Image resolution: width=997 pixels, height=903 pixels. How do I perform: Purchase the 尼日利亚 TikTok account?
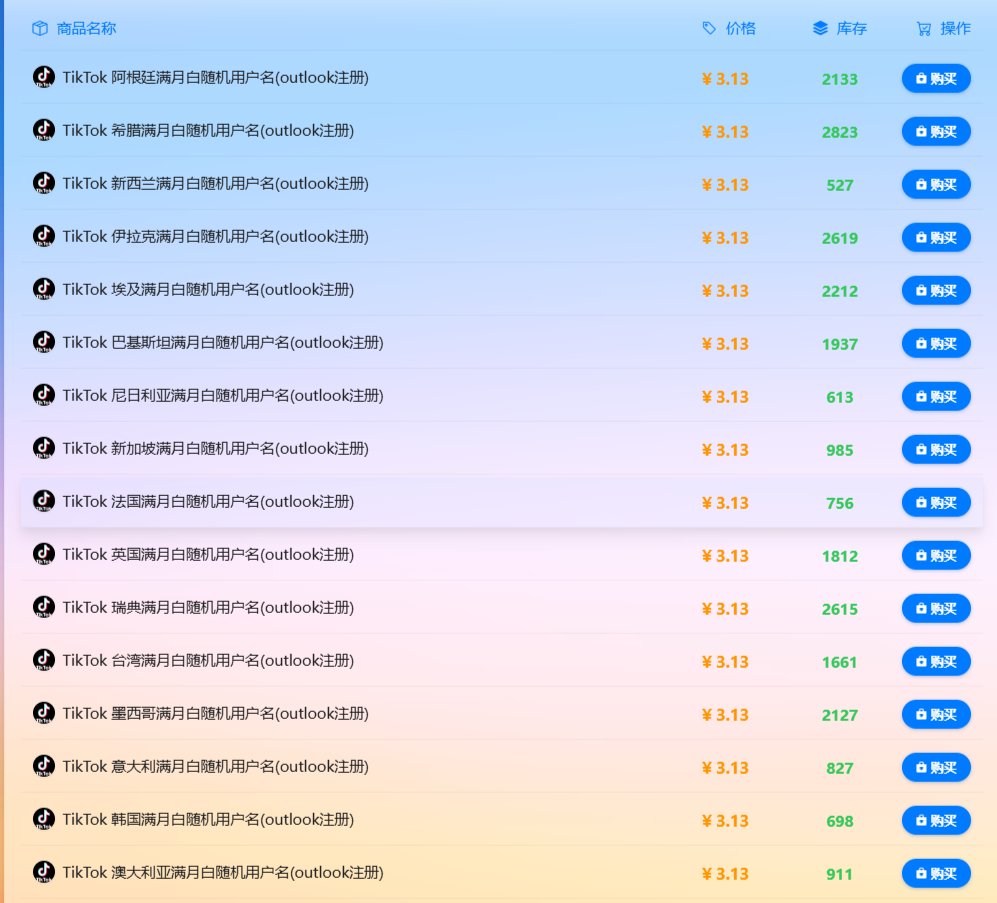coord(936,396)
